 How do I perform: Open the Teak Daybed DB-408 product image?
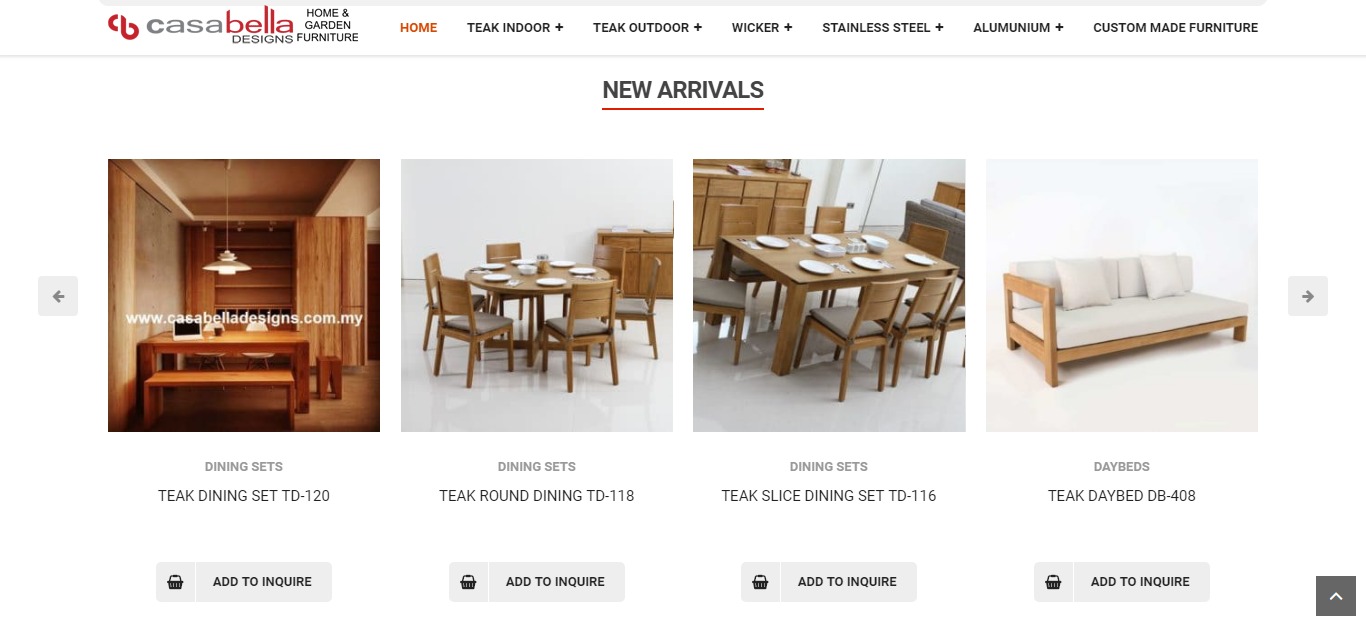click(x=1122, y=295)
